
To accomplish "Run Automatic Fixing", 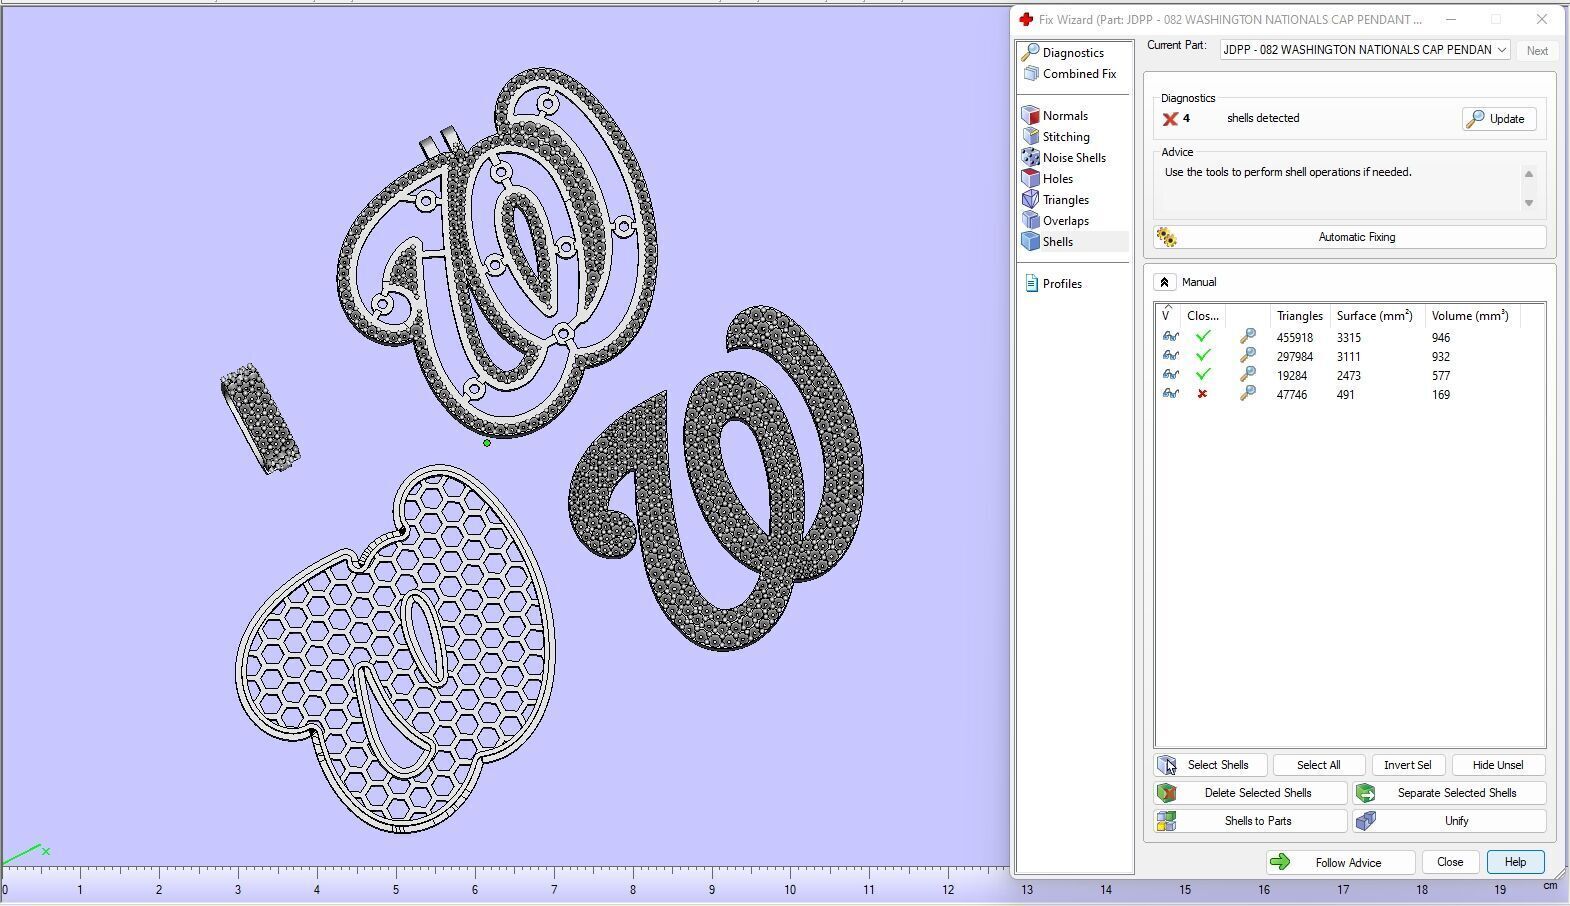I will (1350, 237).
